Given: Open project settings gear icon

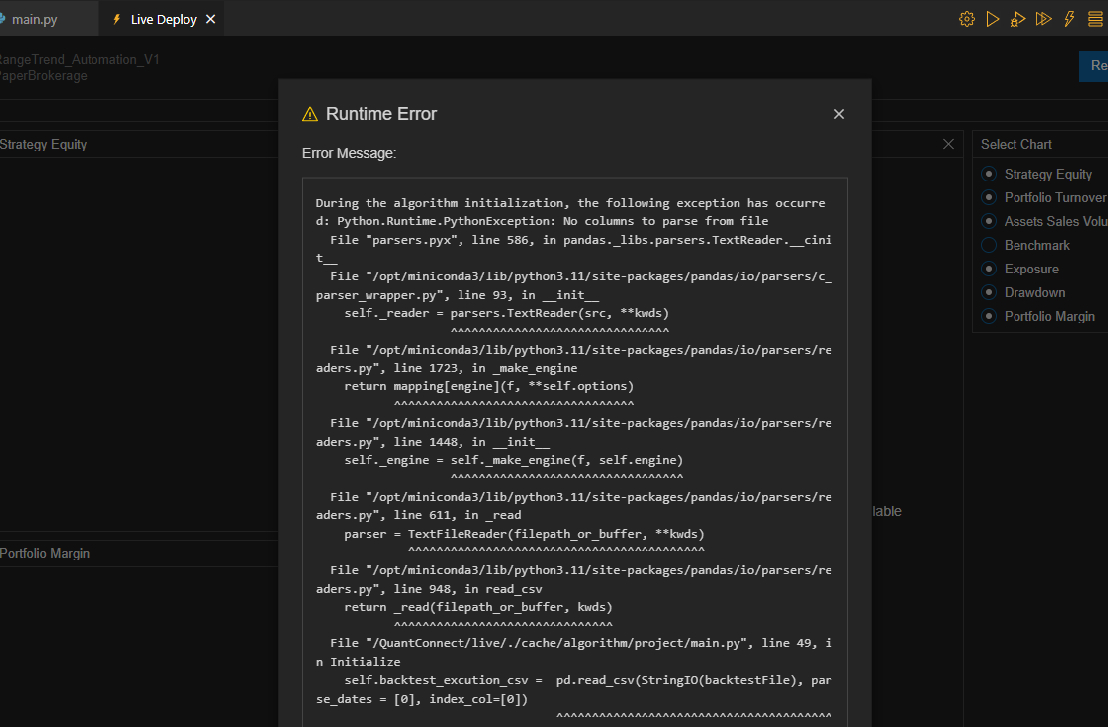Looking at the screenshot, I should pyautogui.click(x=966, y=19).
